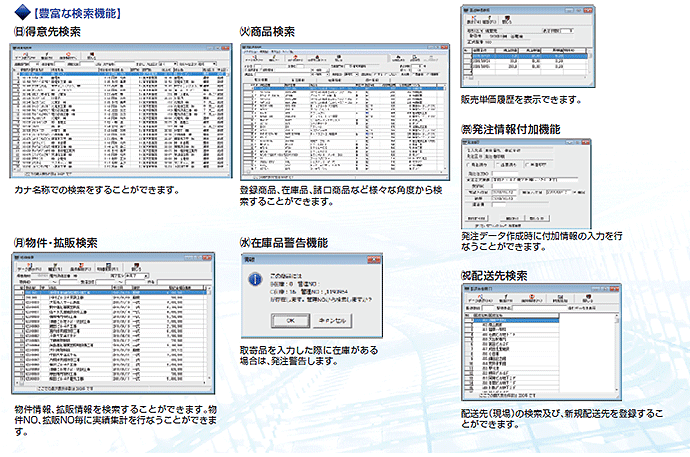Open the rightmost dropdown in customer search filter row
Image resolution: width=690 pixels, height=457 pixels.
[x=205, y=64]
